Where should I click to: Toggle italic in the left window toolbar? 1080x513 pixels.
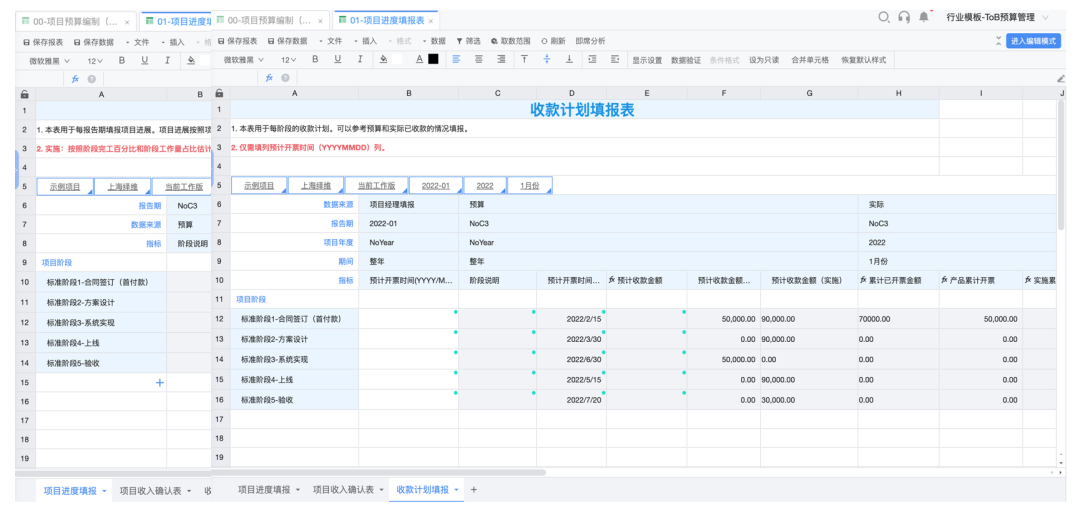167,60
